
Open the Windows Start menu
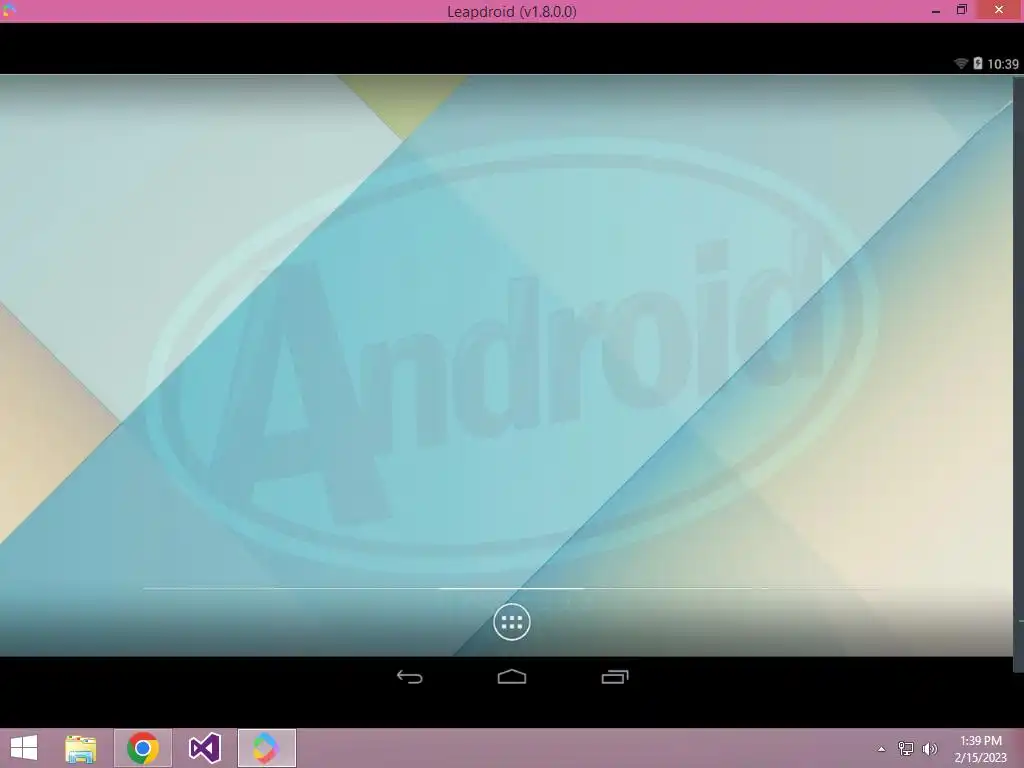(24, 748)
